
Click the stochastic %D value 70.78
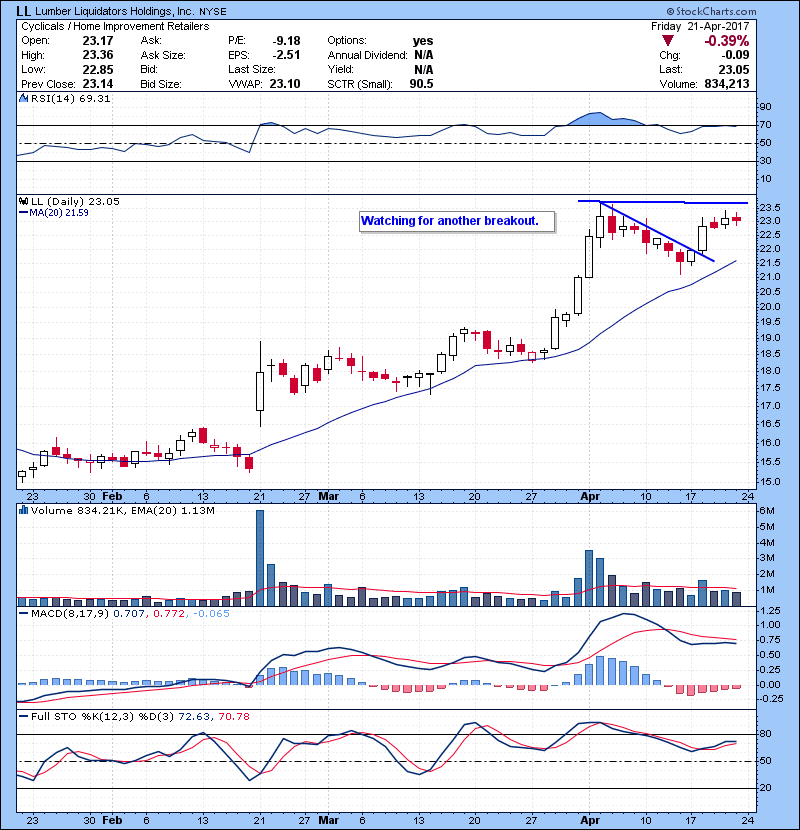point(233,716)
